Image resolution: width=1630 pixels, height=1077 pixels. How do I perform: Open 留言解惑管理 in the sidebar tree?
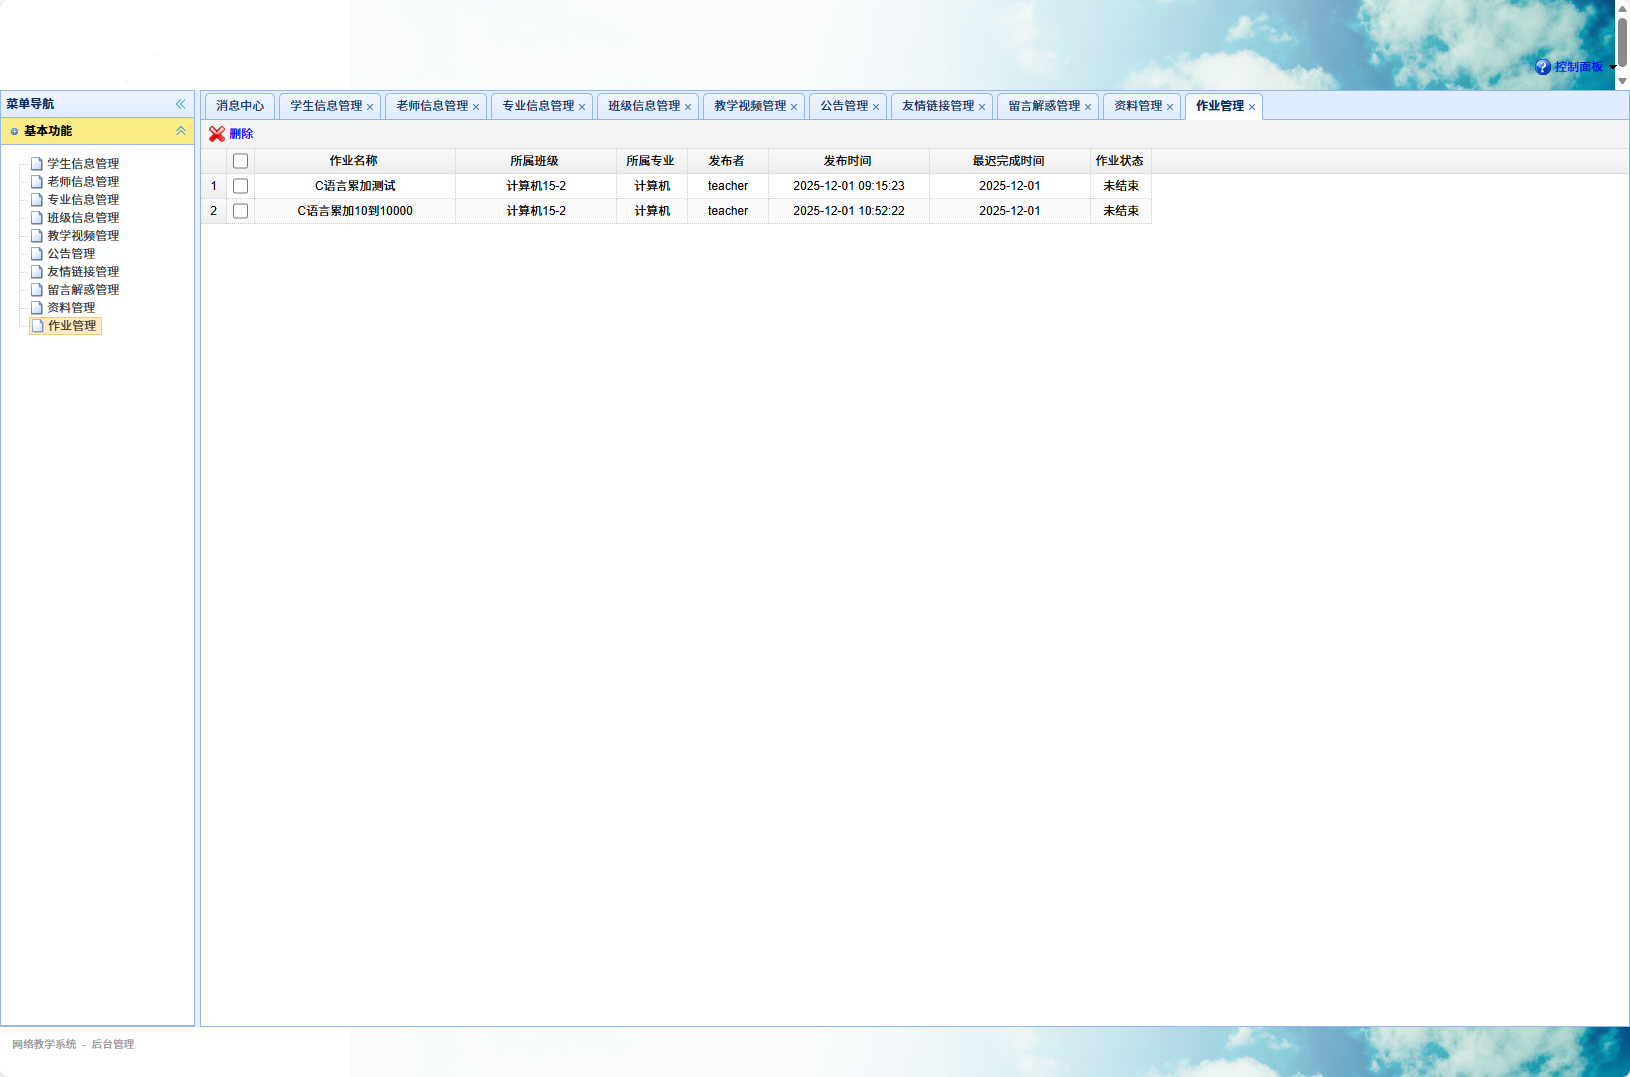[83, 290]
